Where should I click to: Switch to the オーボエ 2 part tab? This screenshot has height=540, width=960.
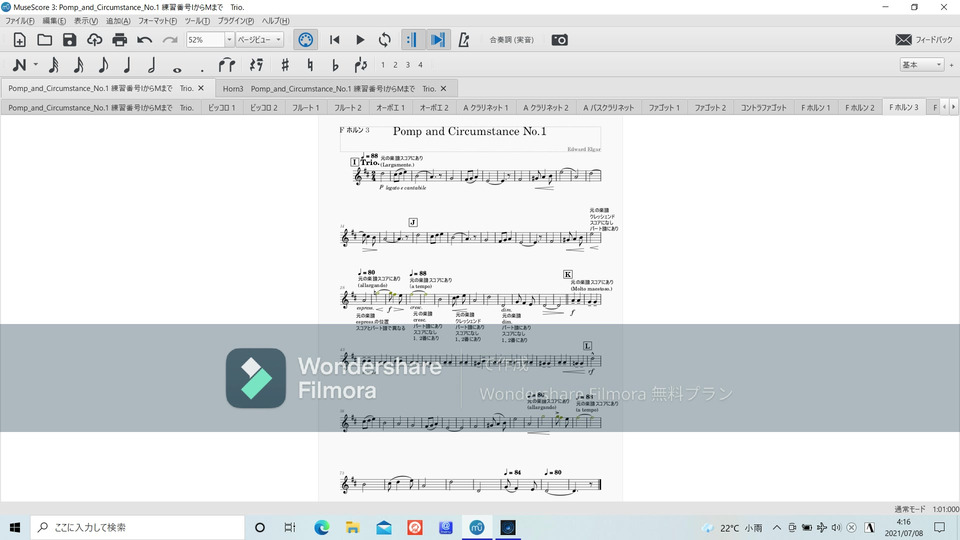point(434,108)
